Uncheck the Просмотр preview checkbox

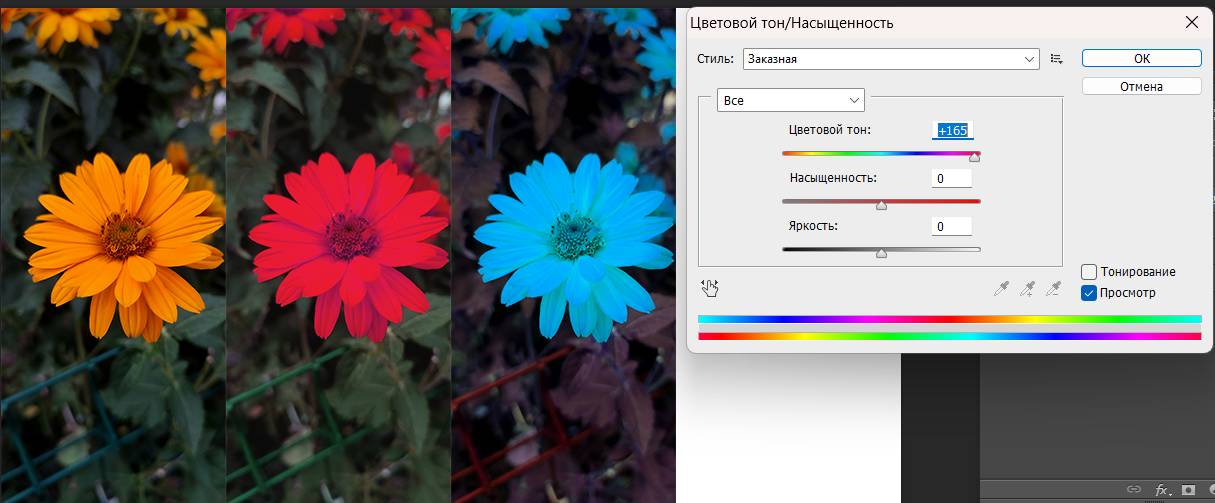1090,293
